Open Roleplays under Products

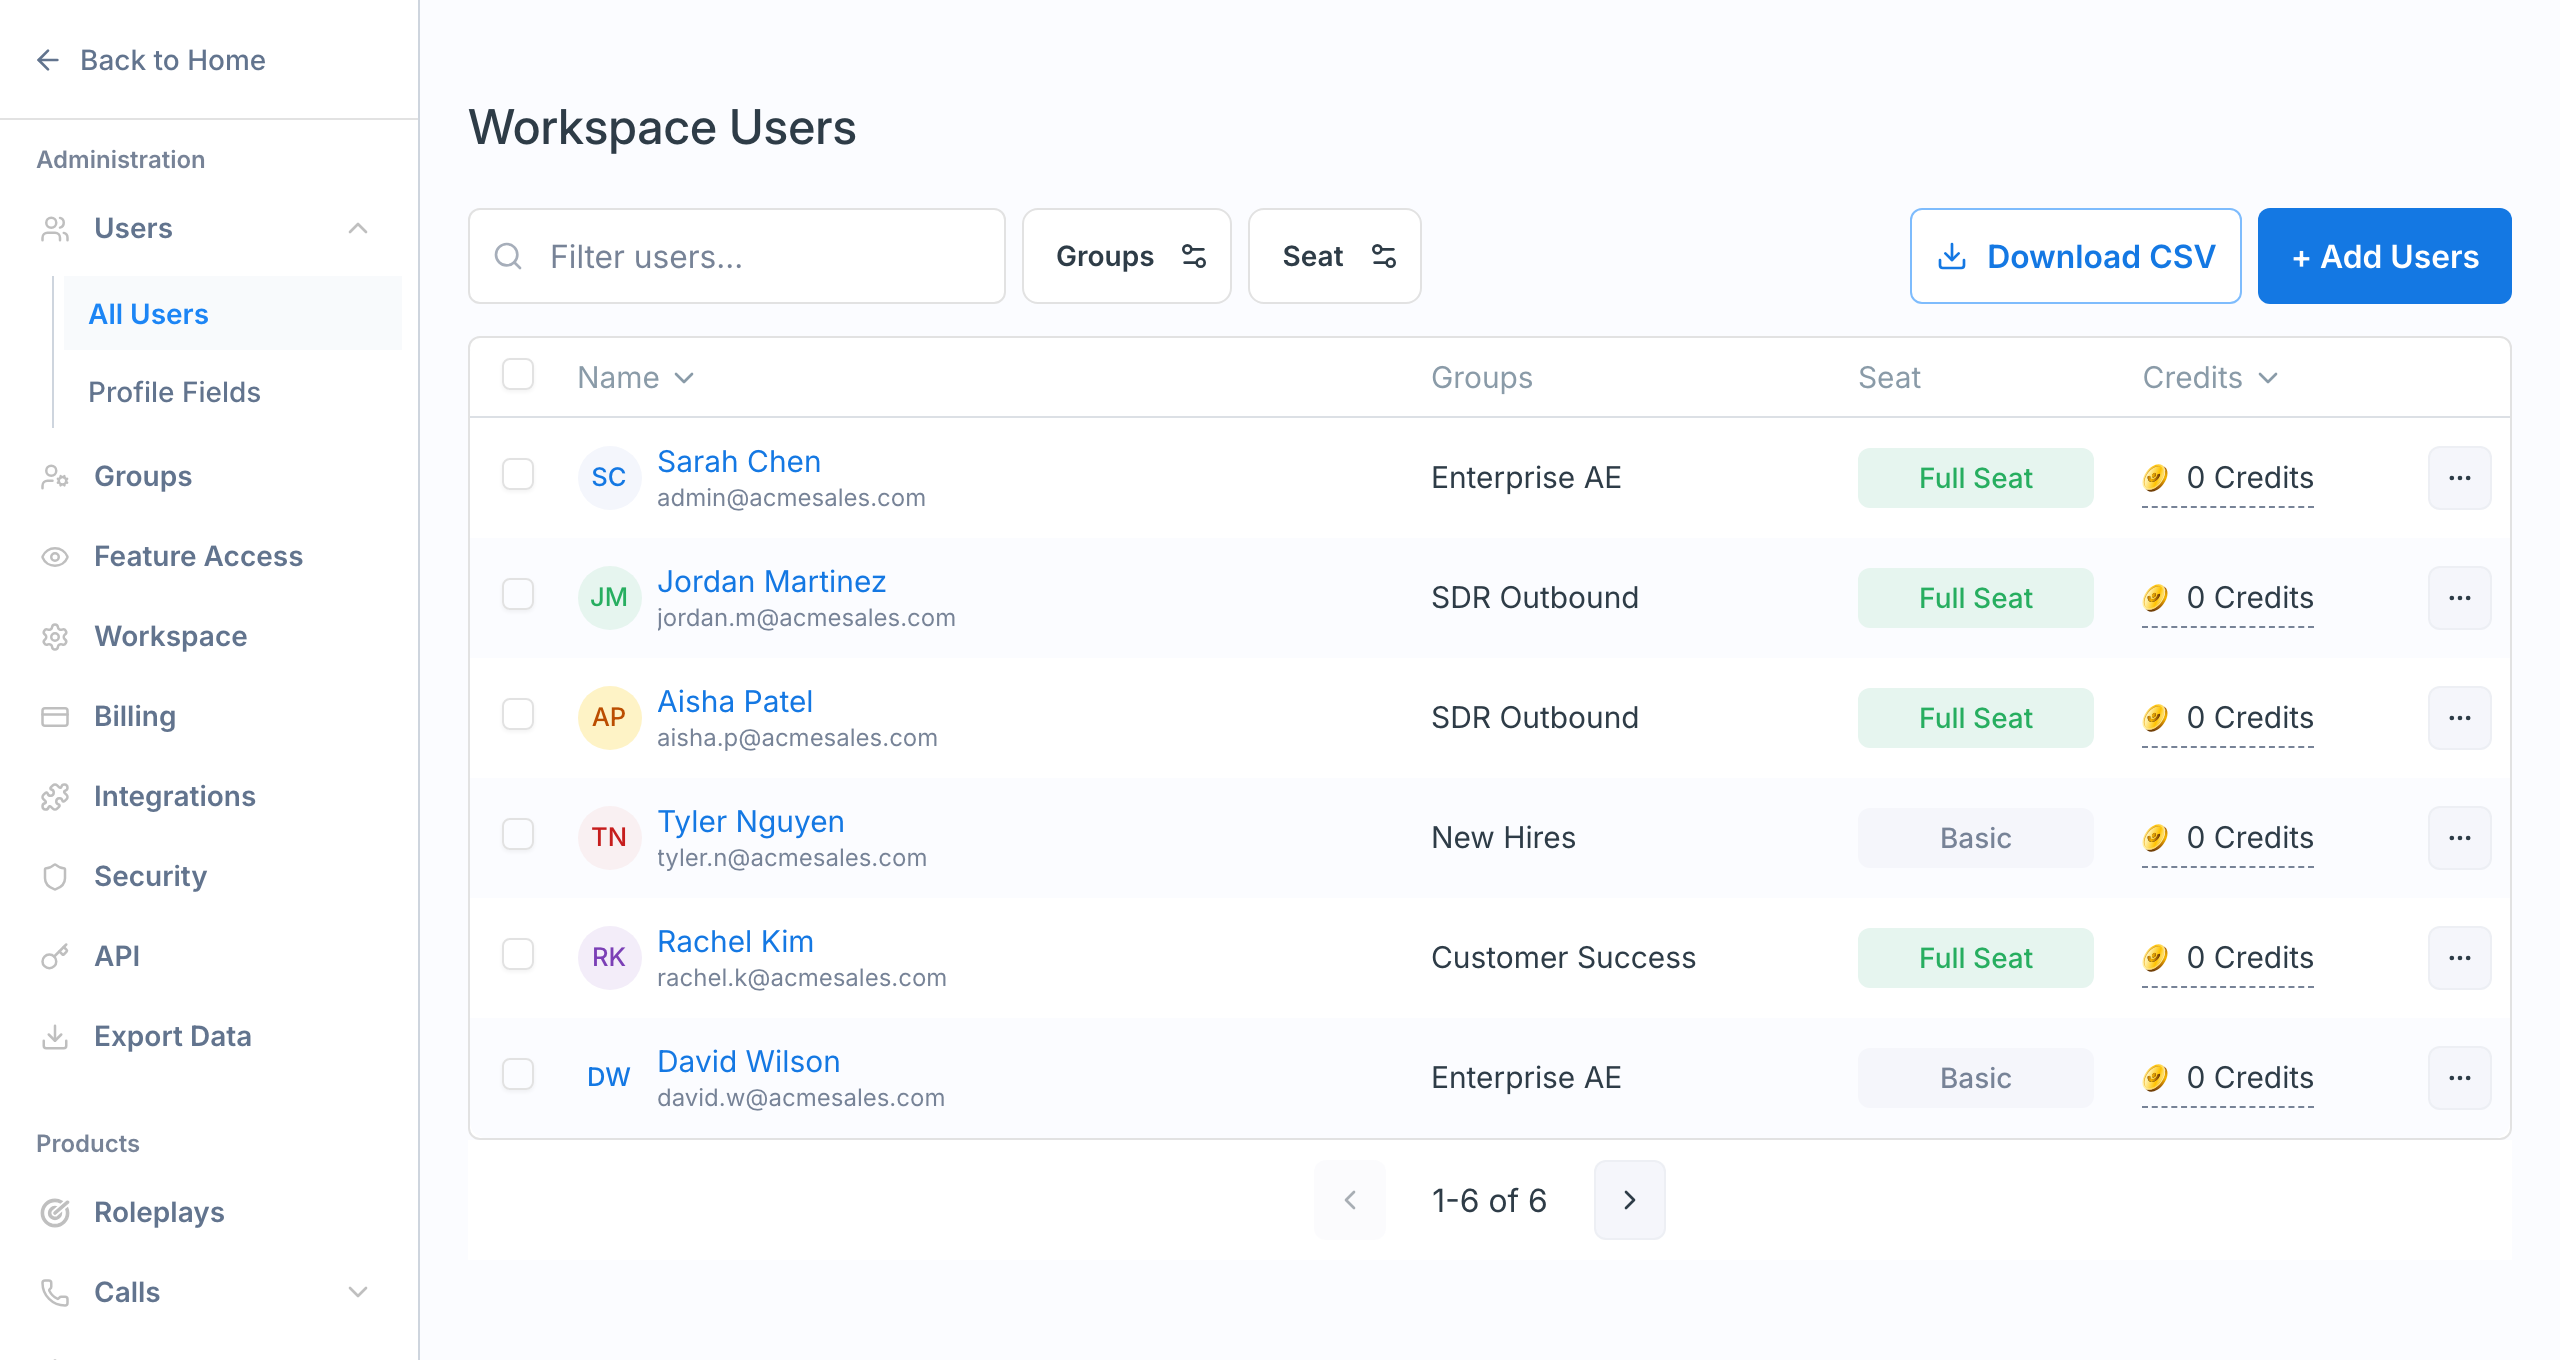click(159, 1213)
